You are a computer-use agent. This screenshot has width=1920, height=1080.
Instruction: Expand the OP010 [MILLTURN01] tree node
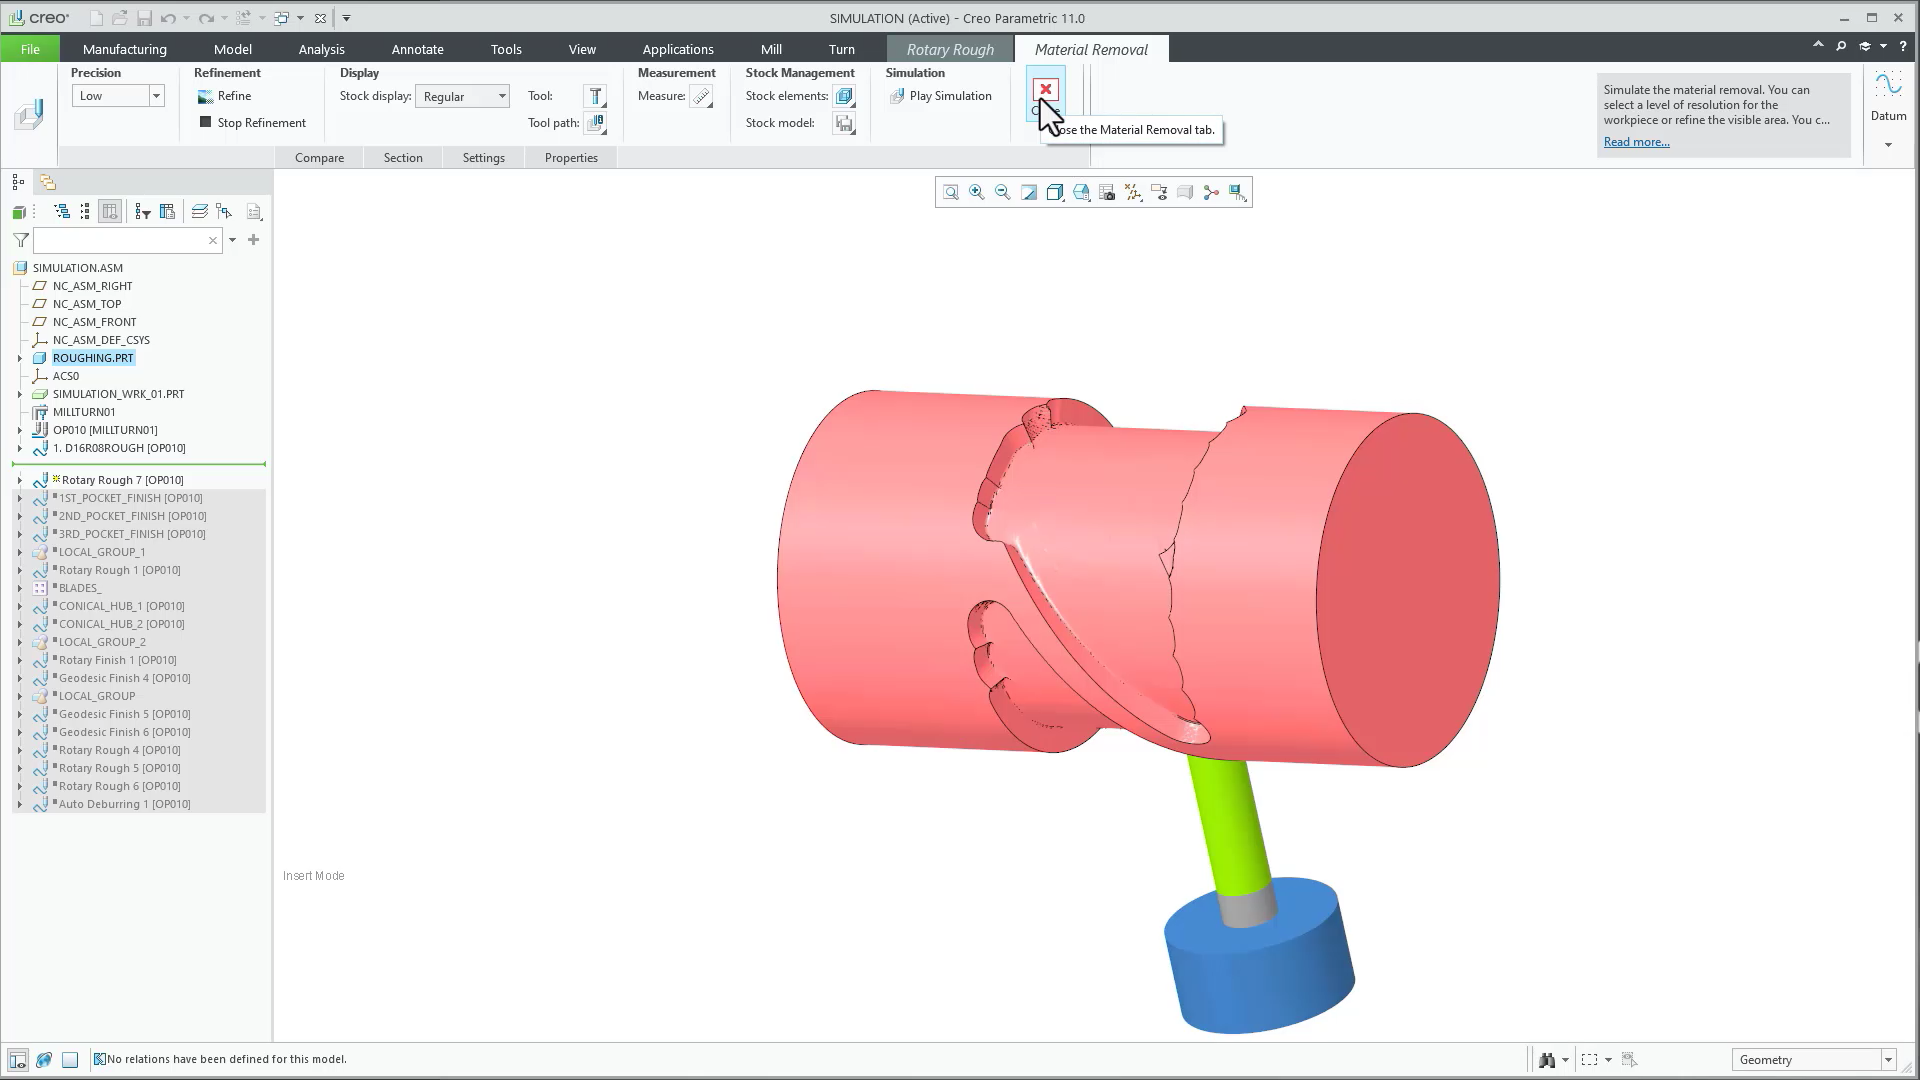point(19,430)
